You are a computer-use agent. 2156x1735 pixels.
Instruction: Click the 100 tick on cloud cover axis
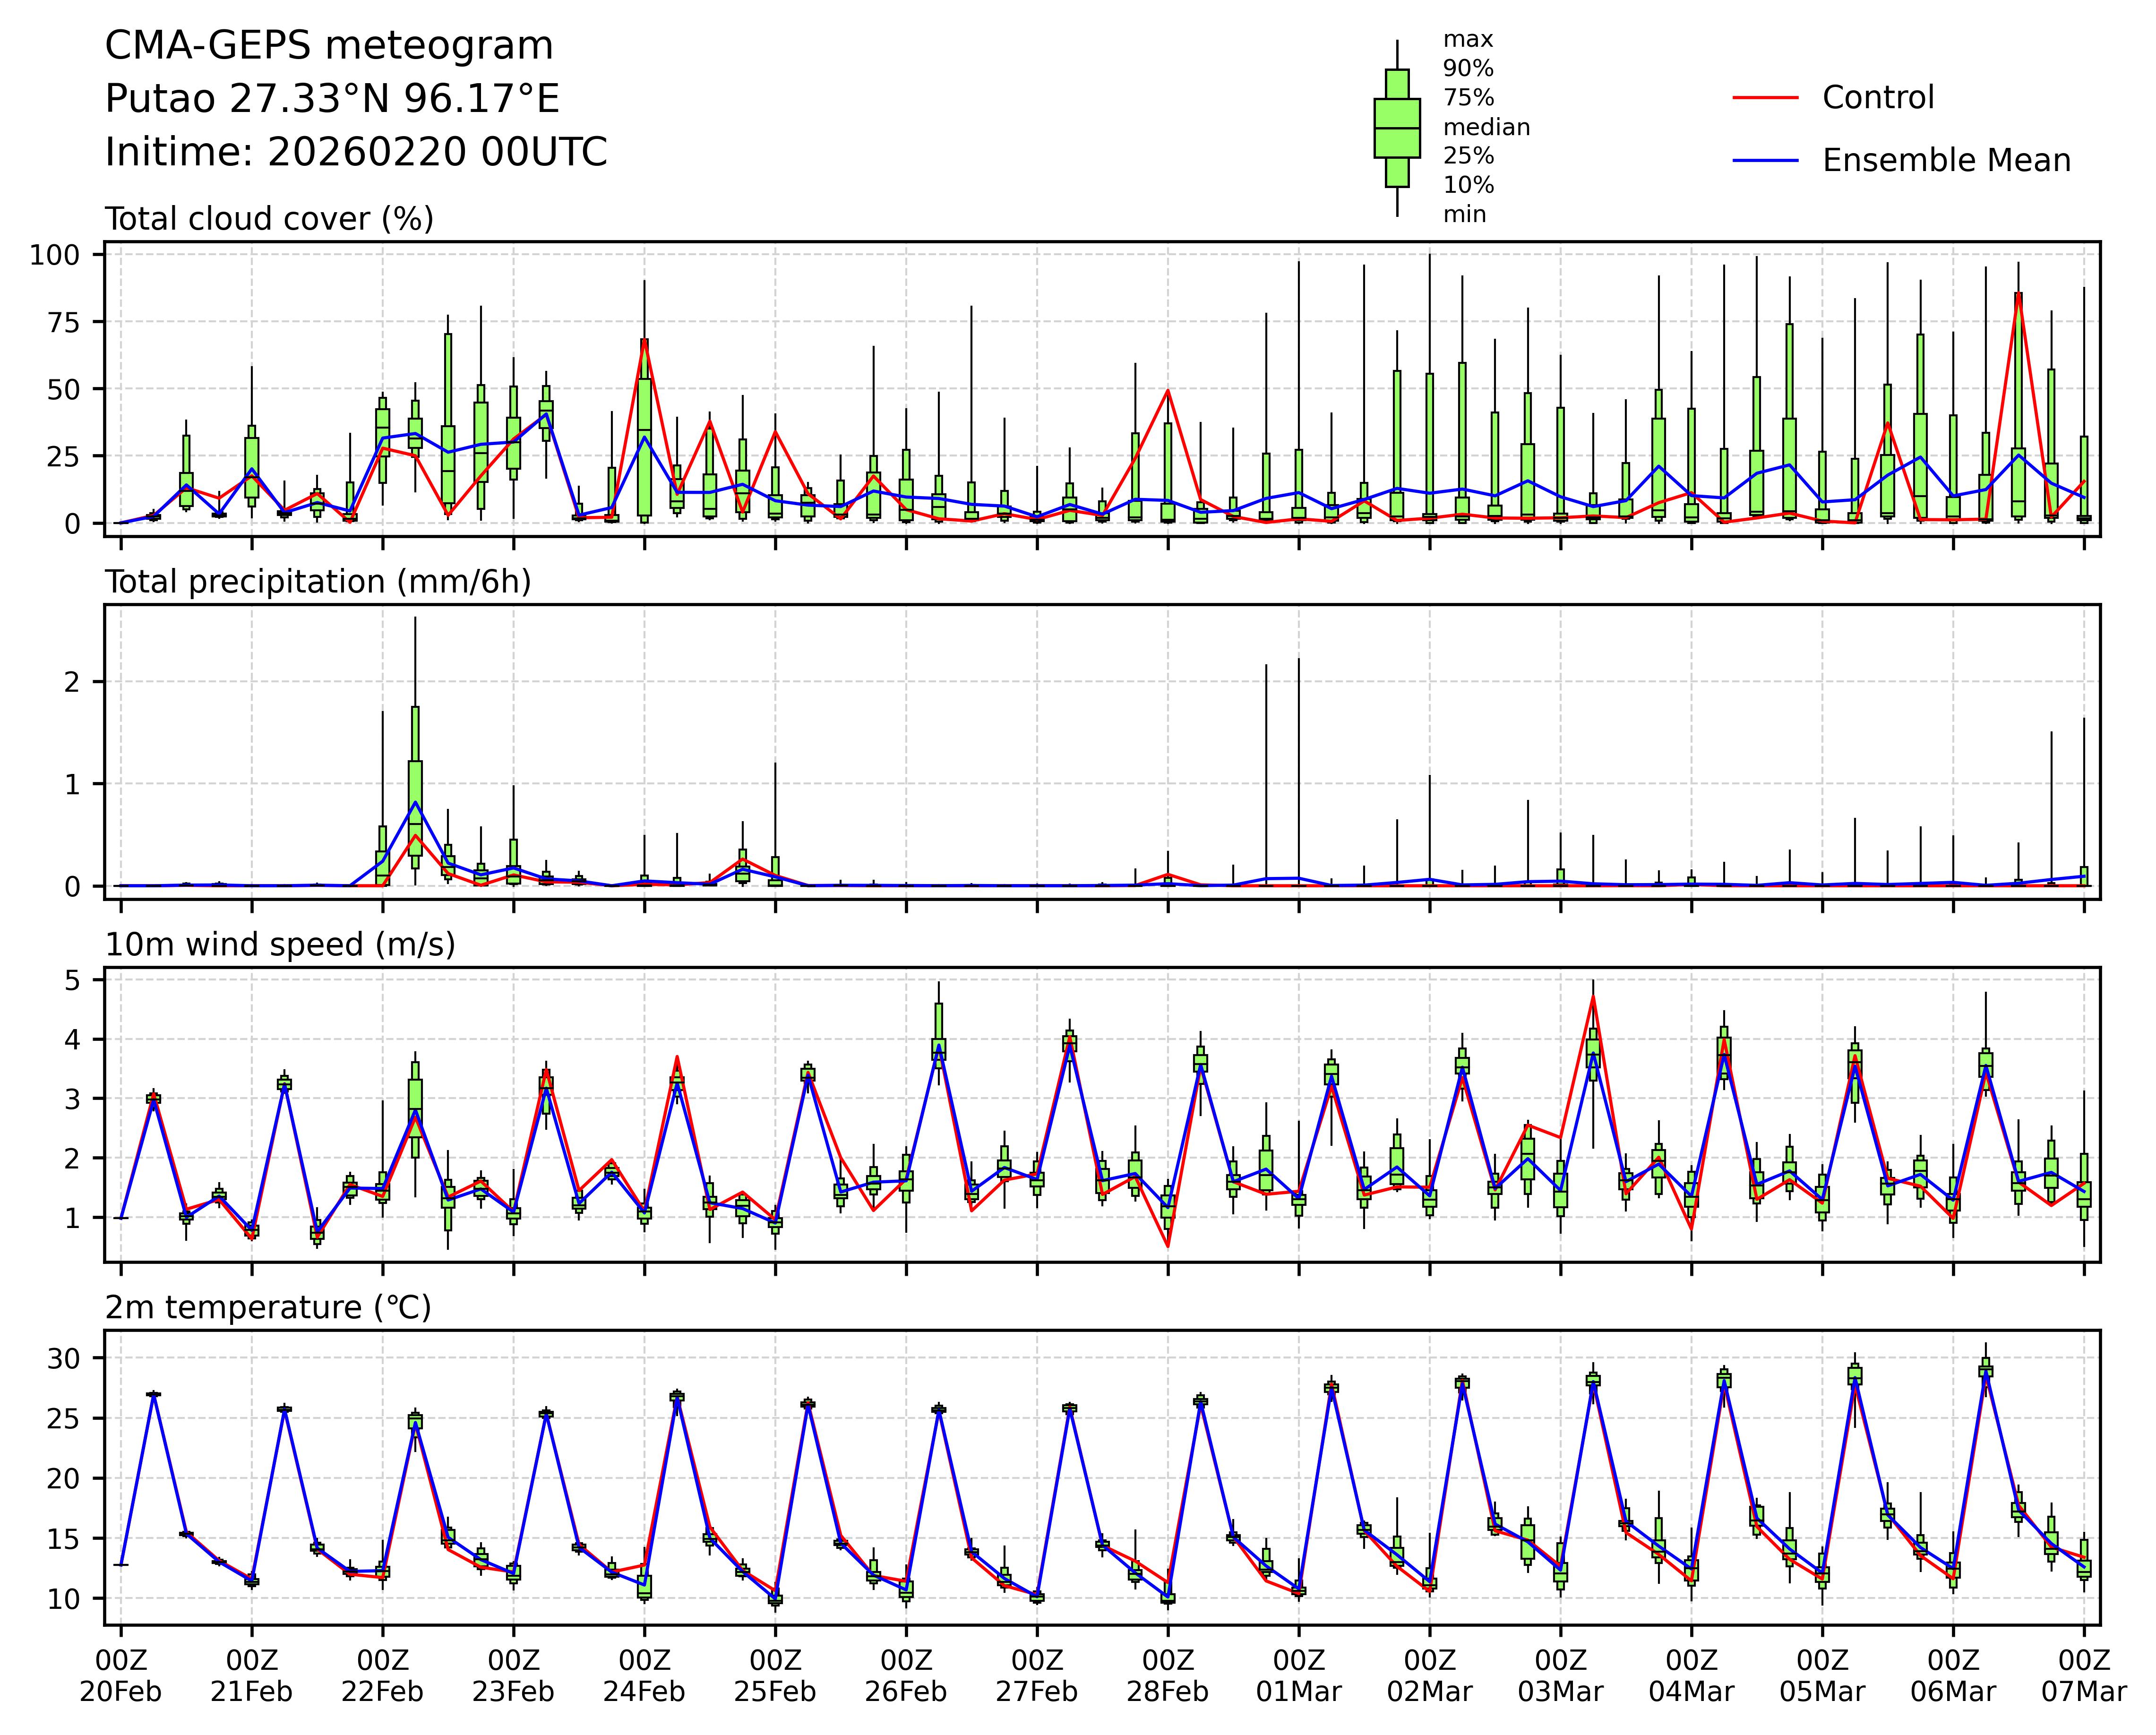pyautogui.click(x=54, y=255)
